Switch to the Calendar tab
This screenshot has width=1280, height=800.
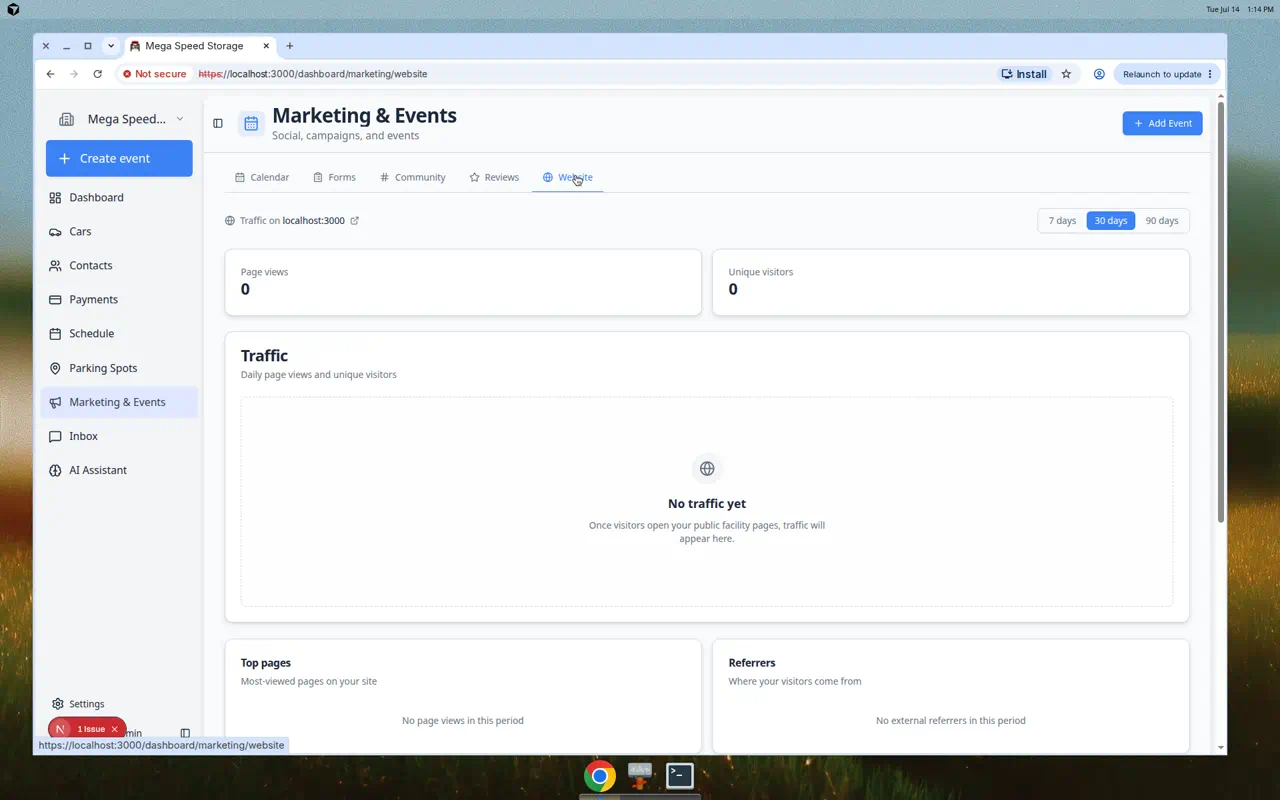coord(262,177)
